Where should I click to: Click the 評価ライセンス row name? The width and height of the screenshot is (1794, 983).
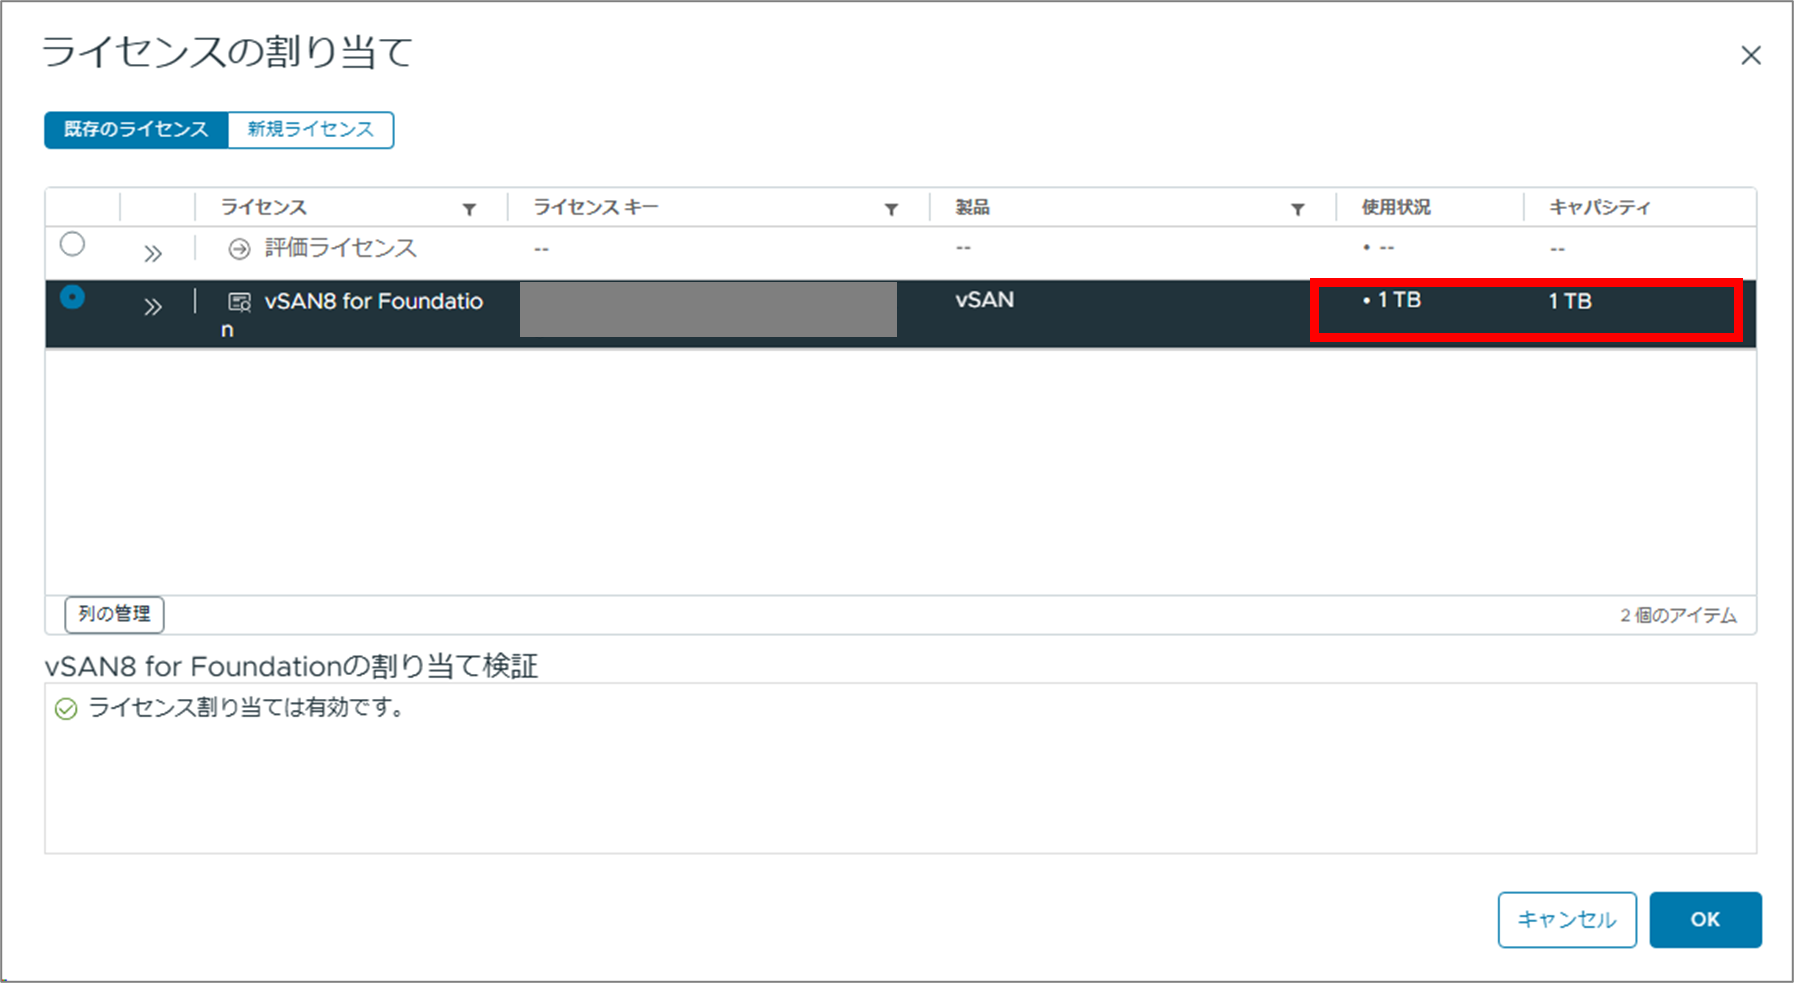(x=341, y=248)
